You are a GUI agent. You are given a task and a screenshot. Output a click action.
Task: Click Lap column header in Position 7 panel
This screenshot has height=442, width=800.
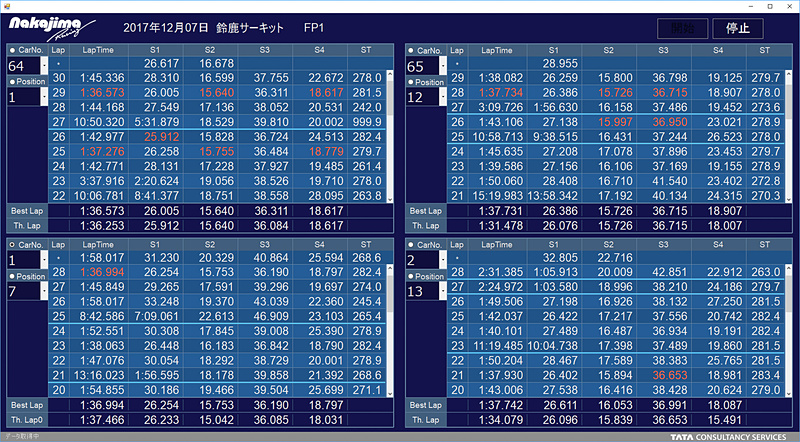click(58, 244)
